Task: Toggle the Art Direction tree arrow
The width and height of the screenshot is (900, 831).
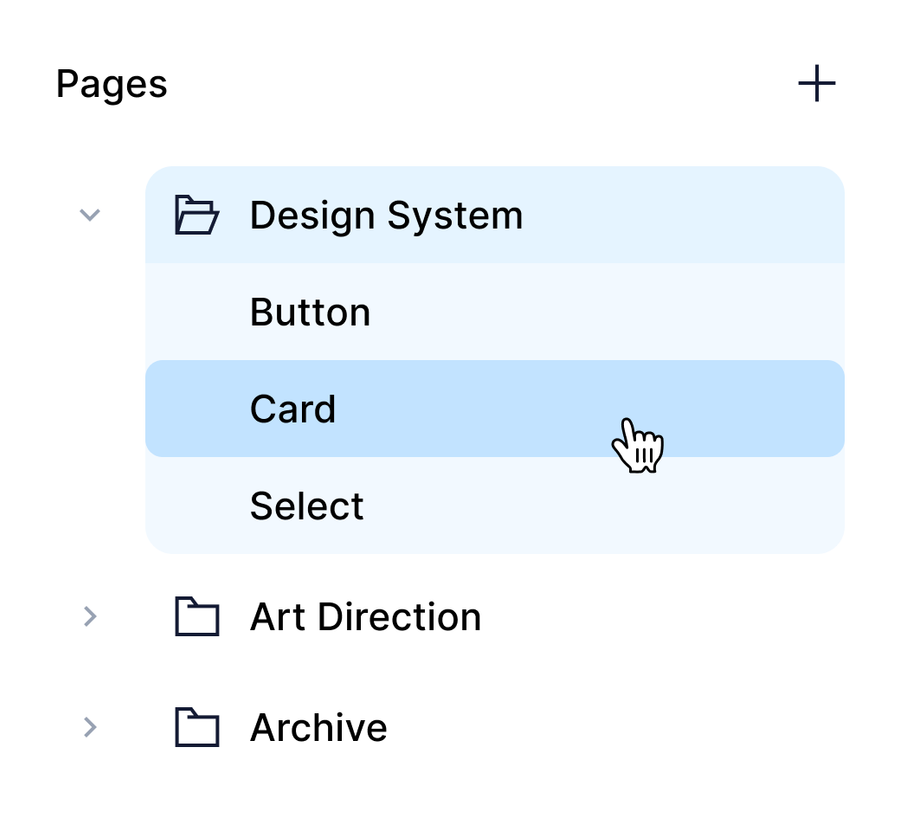Action: pos(90,617)
